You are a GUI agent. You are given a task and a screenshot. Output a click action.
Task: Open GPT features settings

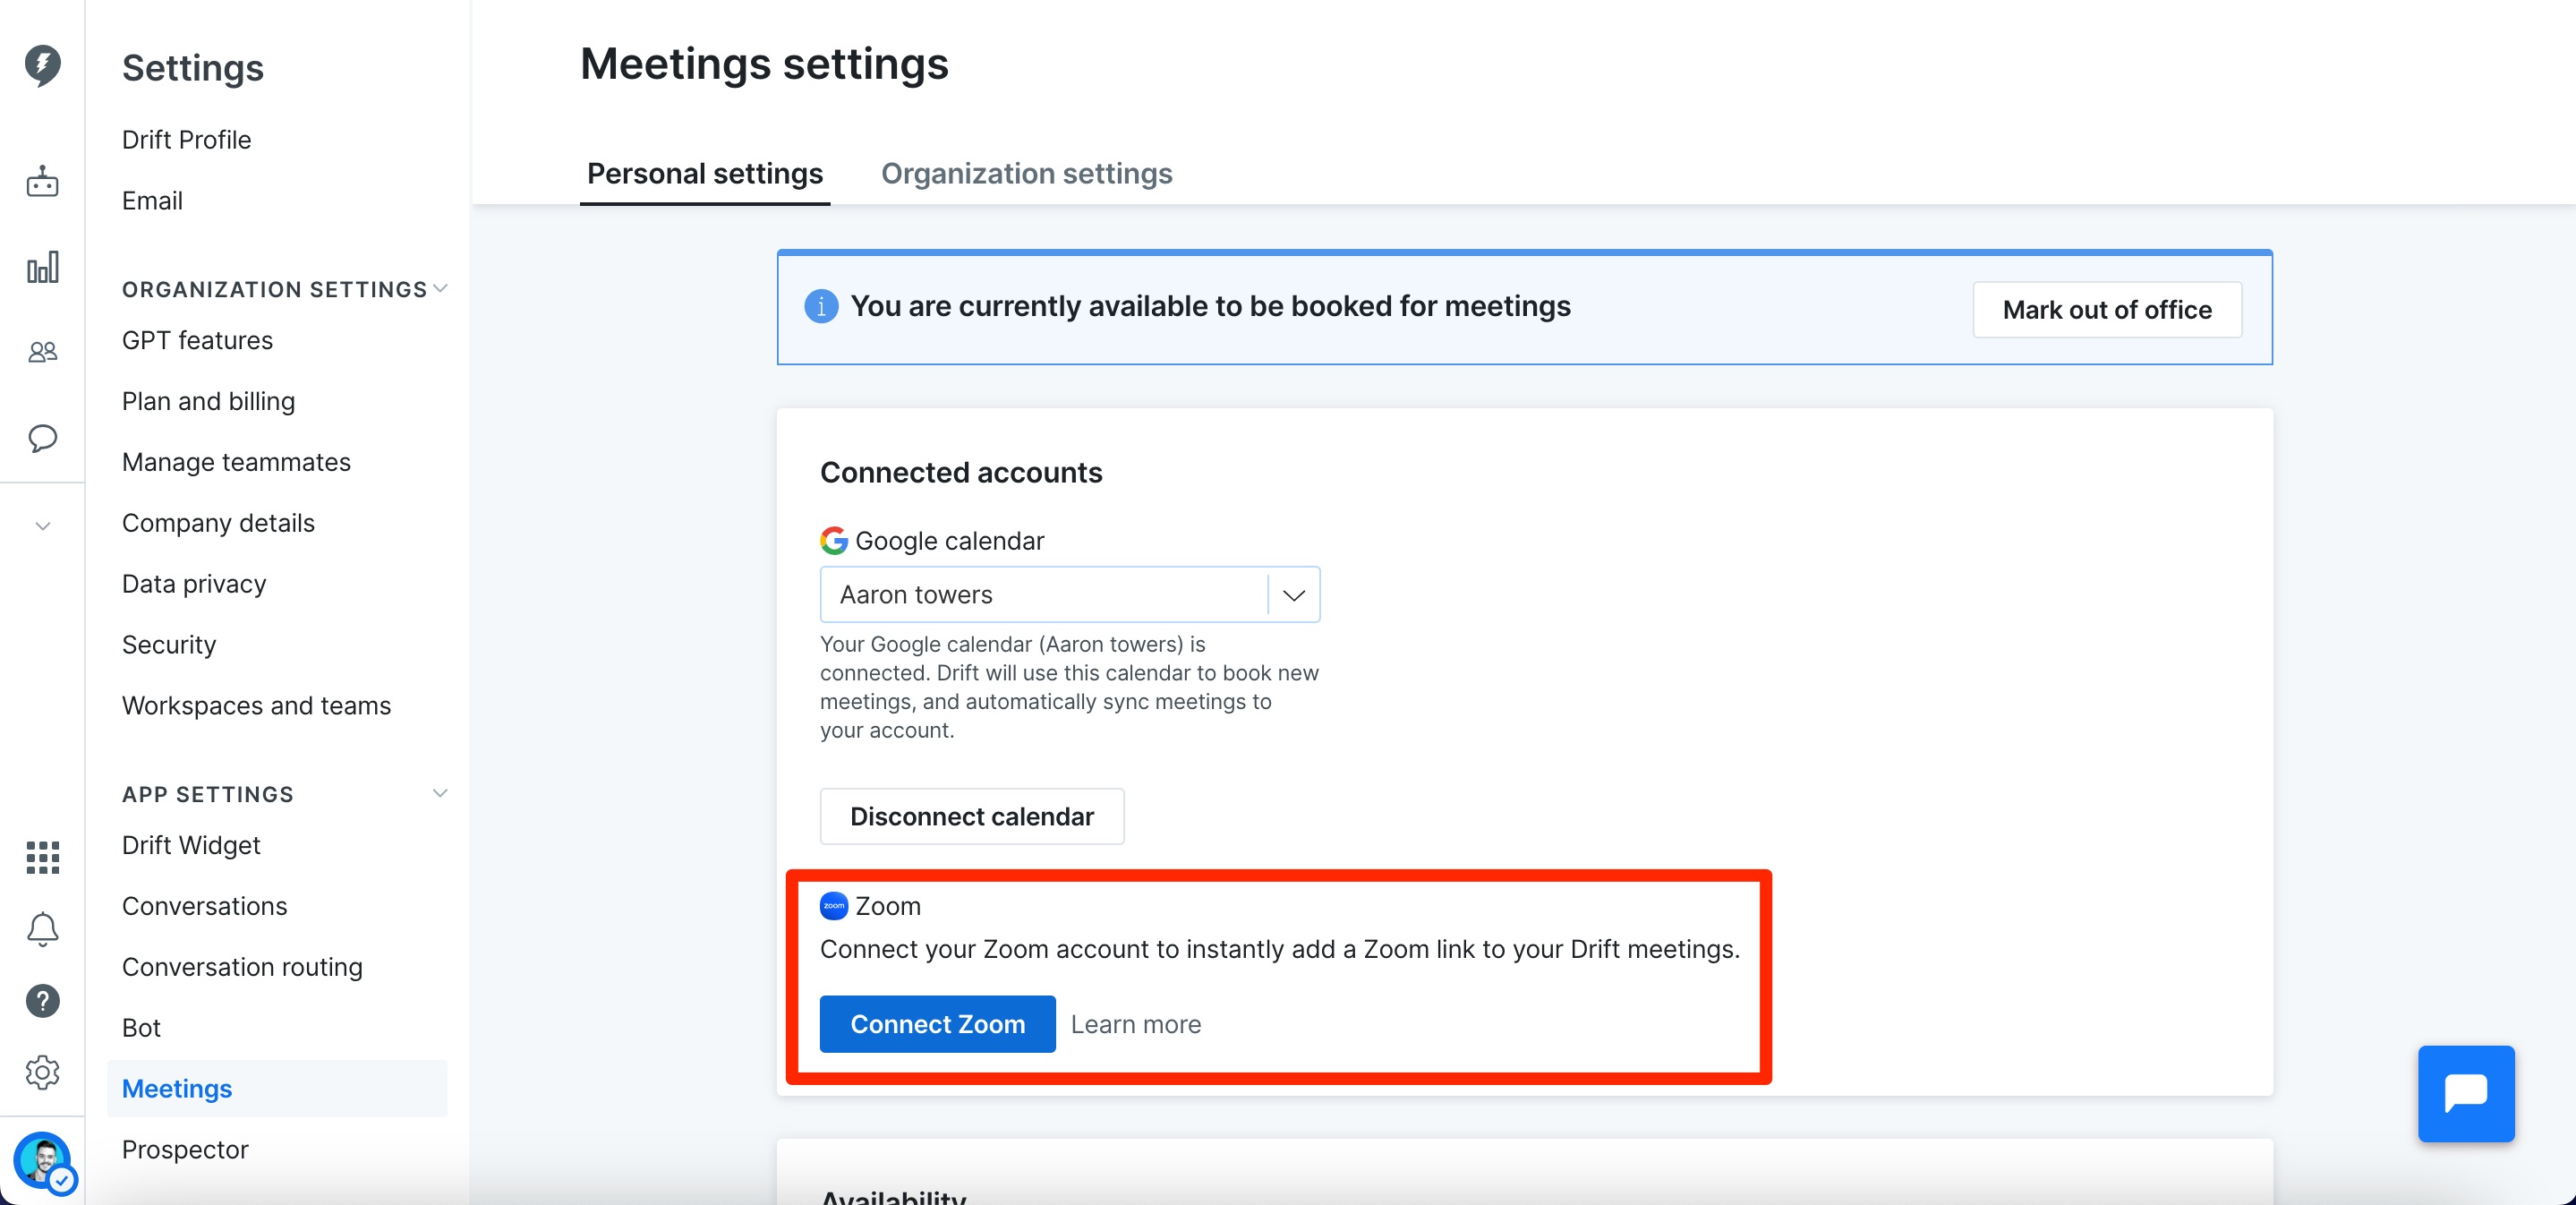click(x=197, y=341)
